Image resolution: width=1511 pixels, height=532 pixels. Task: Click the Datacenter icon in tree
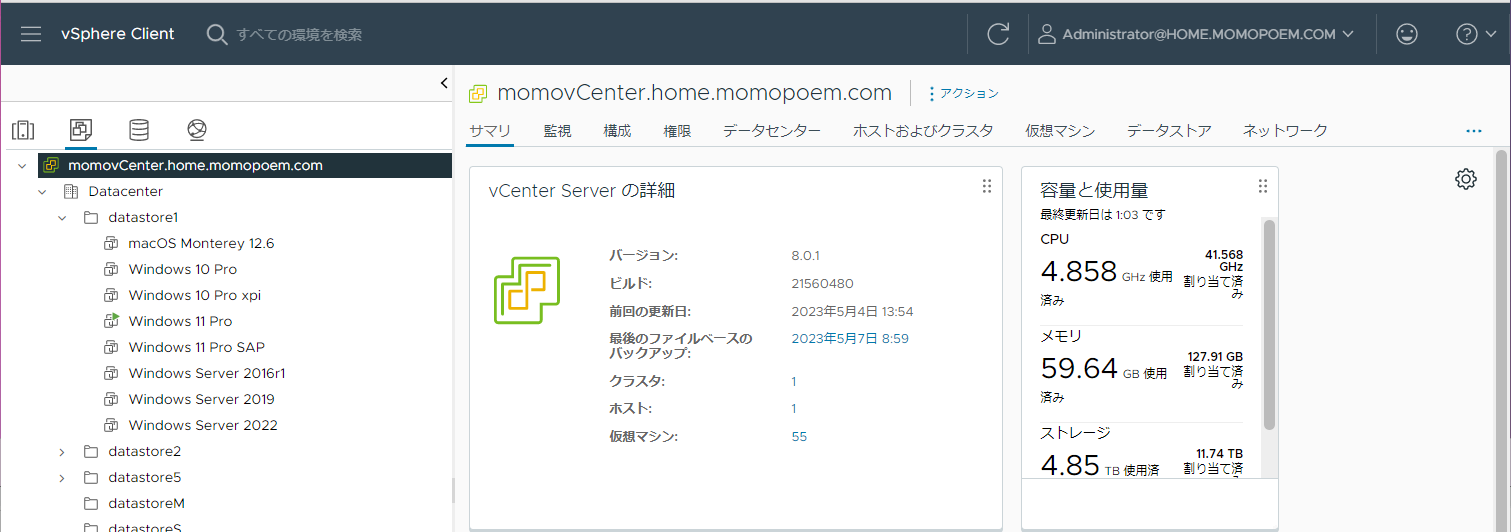pyautogui.click(x=71, y=191)
